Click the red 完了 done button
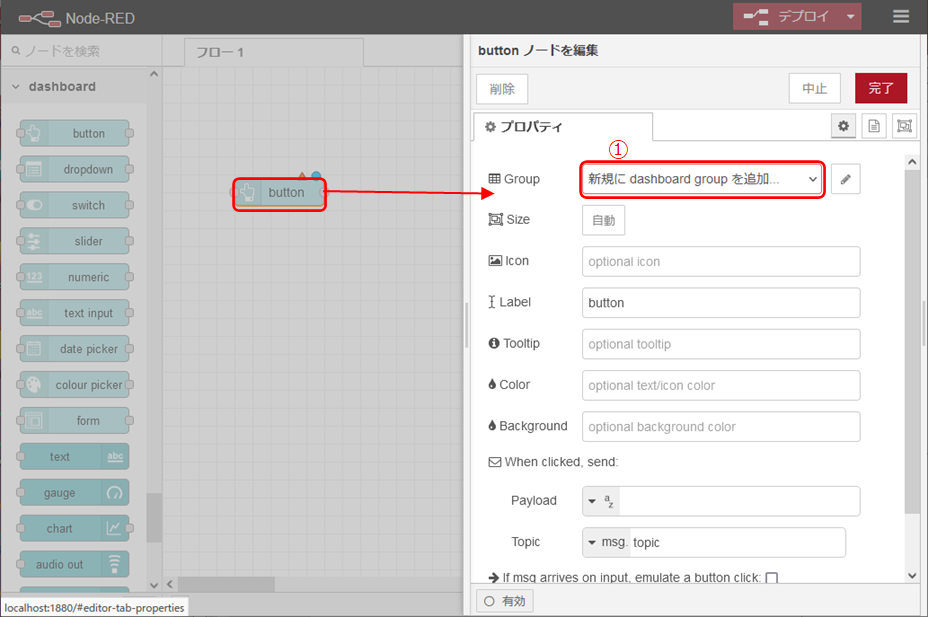 [880, 88]
